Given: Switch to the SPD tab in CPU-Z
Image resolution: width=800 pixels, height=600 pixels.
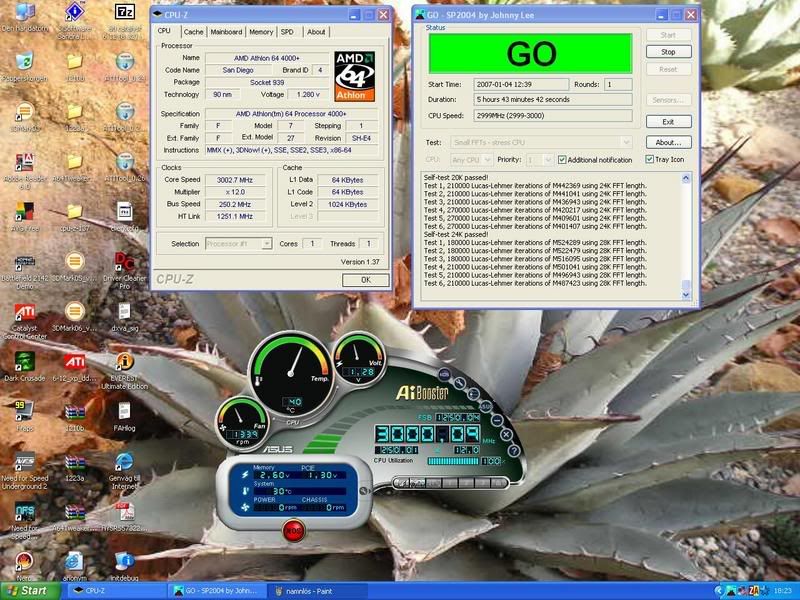Looking at the screenshot, I should coord(287,32).
